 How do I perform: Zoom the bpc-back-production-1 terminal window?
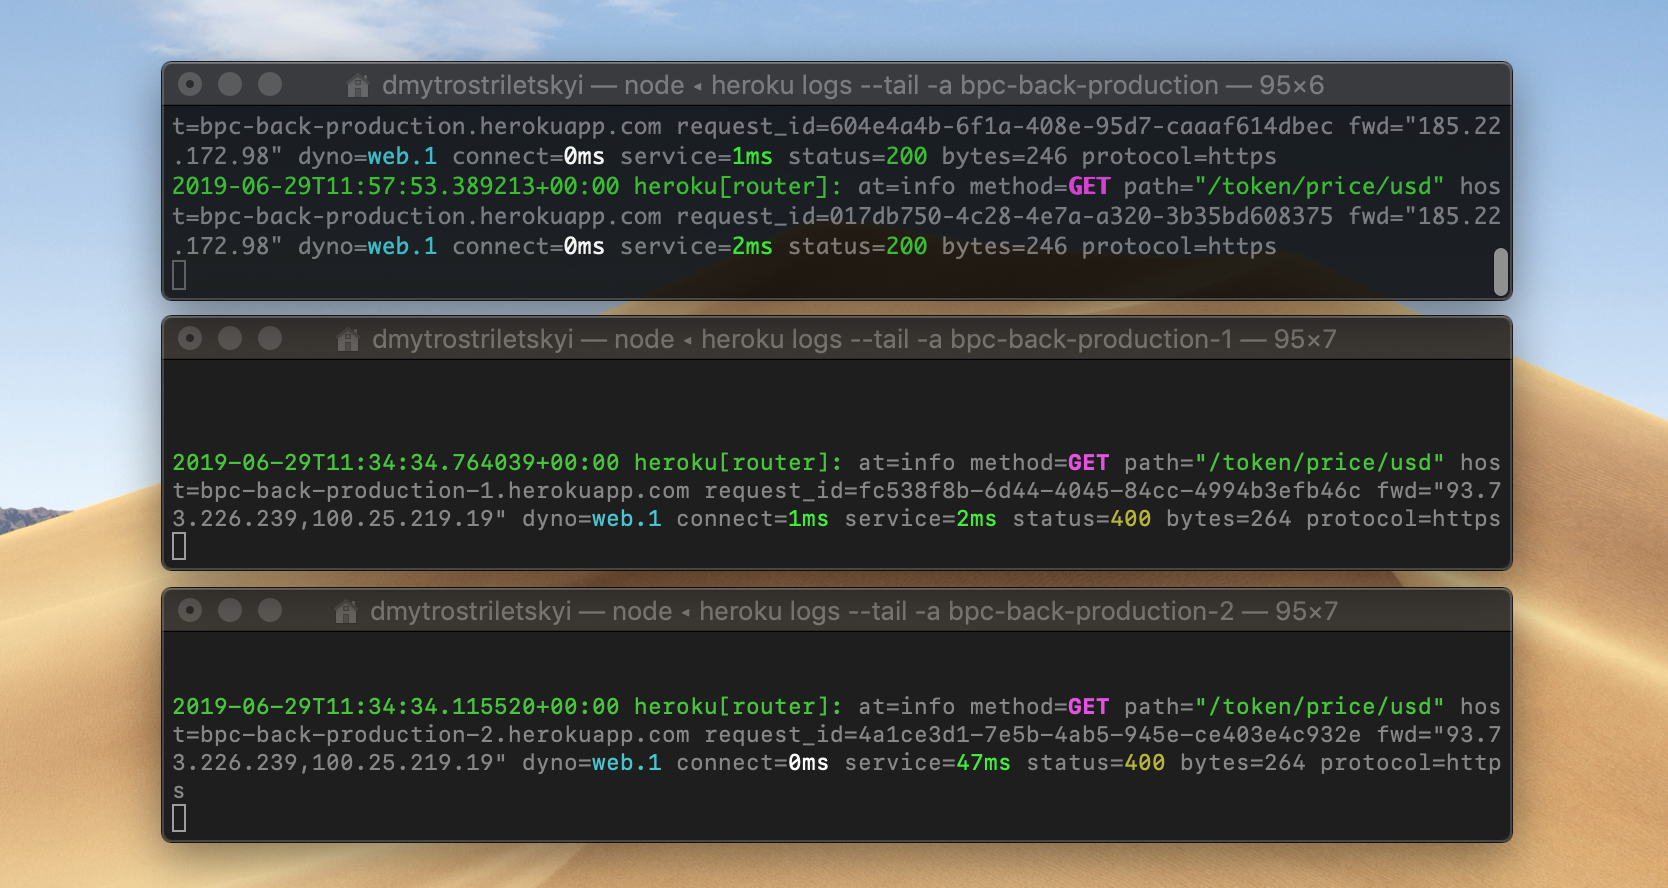click(270, 339)
